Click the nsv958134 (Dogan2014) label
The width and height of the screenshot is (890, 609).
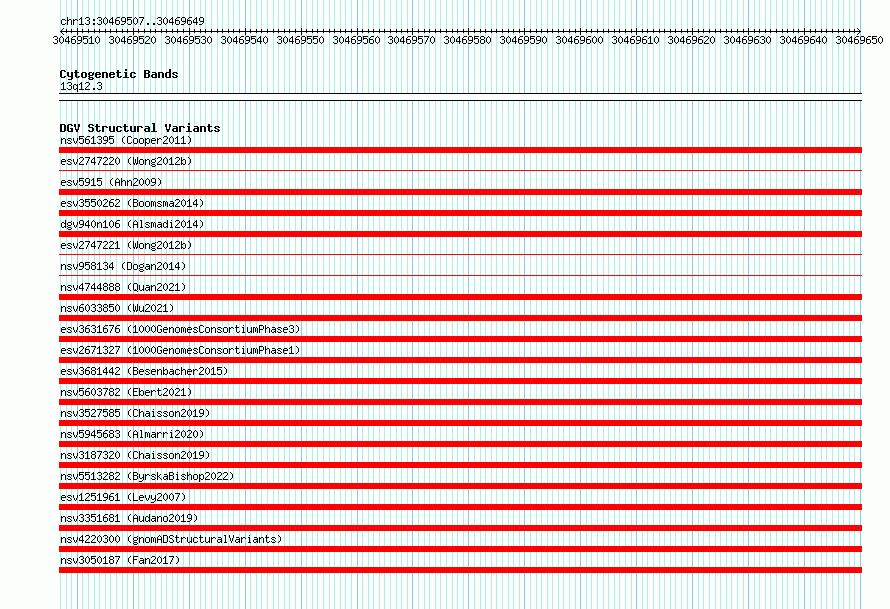pyautogui.click(x=123, y=266)
